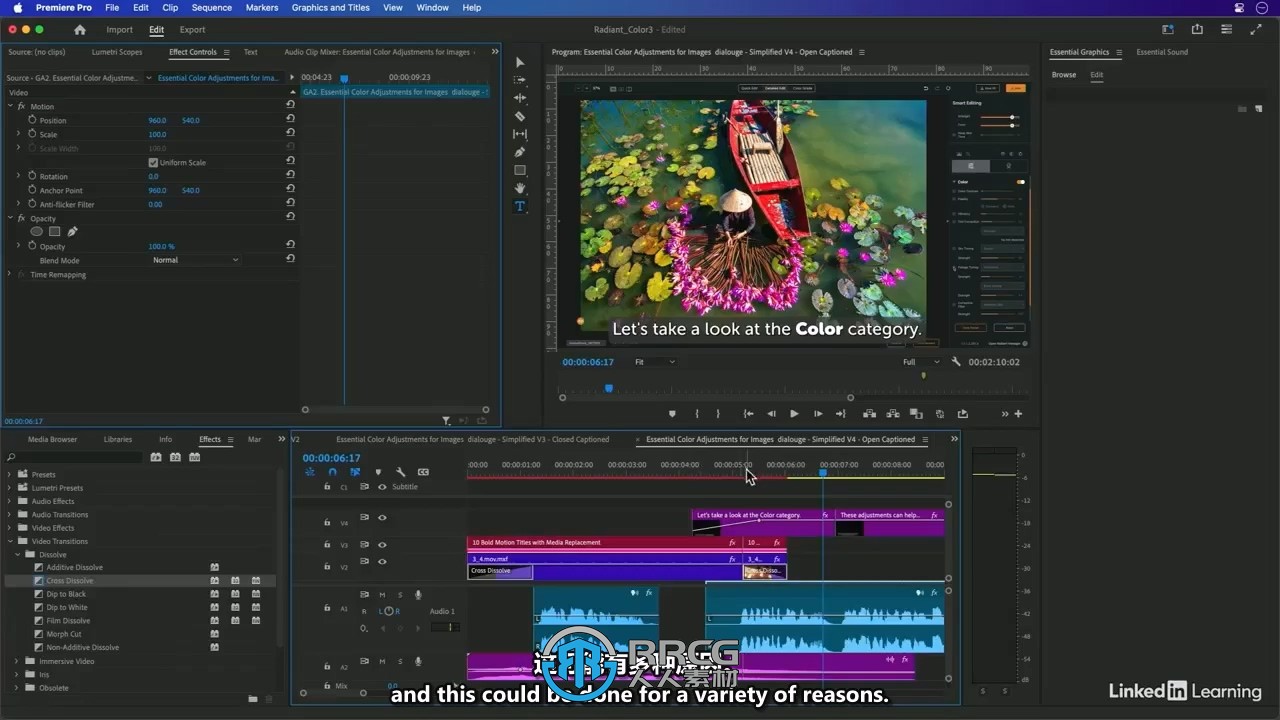Viewport: 1280px width, 720px height.
Task: Toggle animation stopwatch for Opacity
Action: coord(32,246)
